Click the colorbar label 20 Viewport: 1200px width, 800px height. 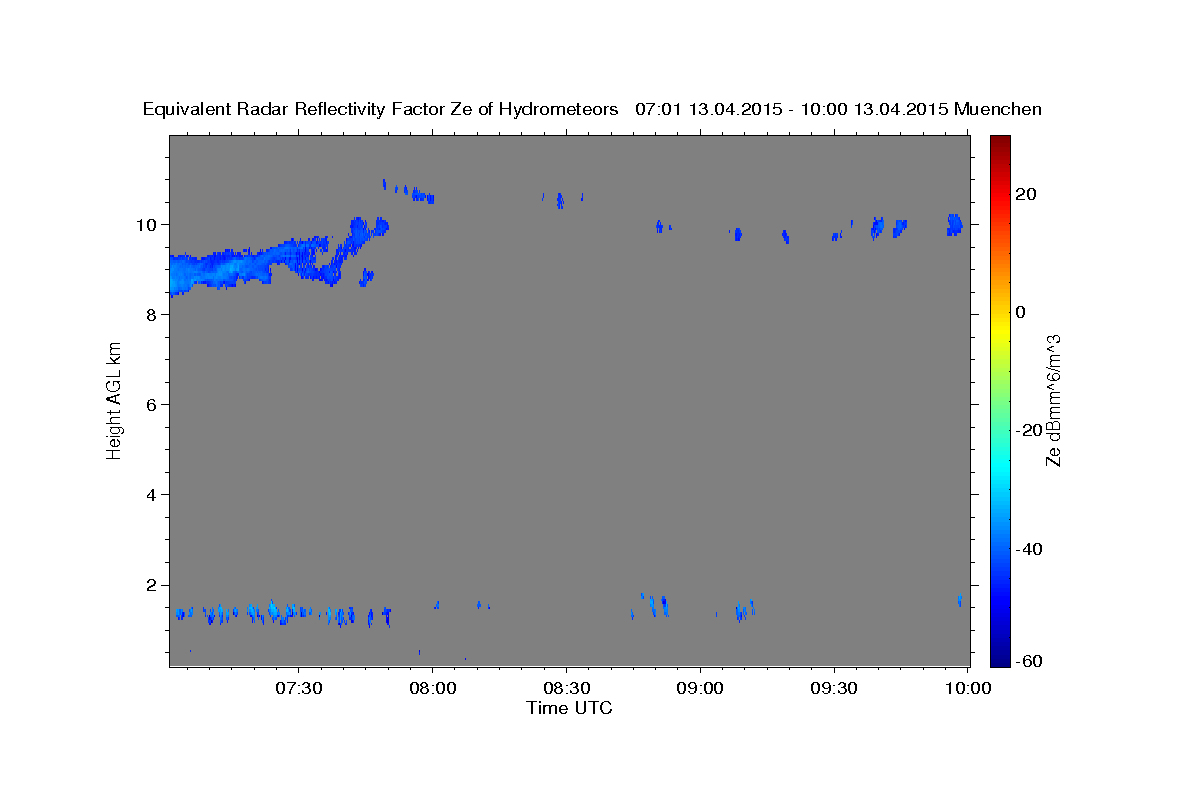(x=1027, y=194)
